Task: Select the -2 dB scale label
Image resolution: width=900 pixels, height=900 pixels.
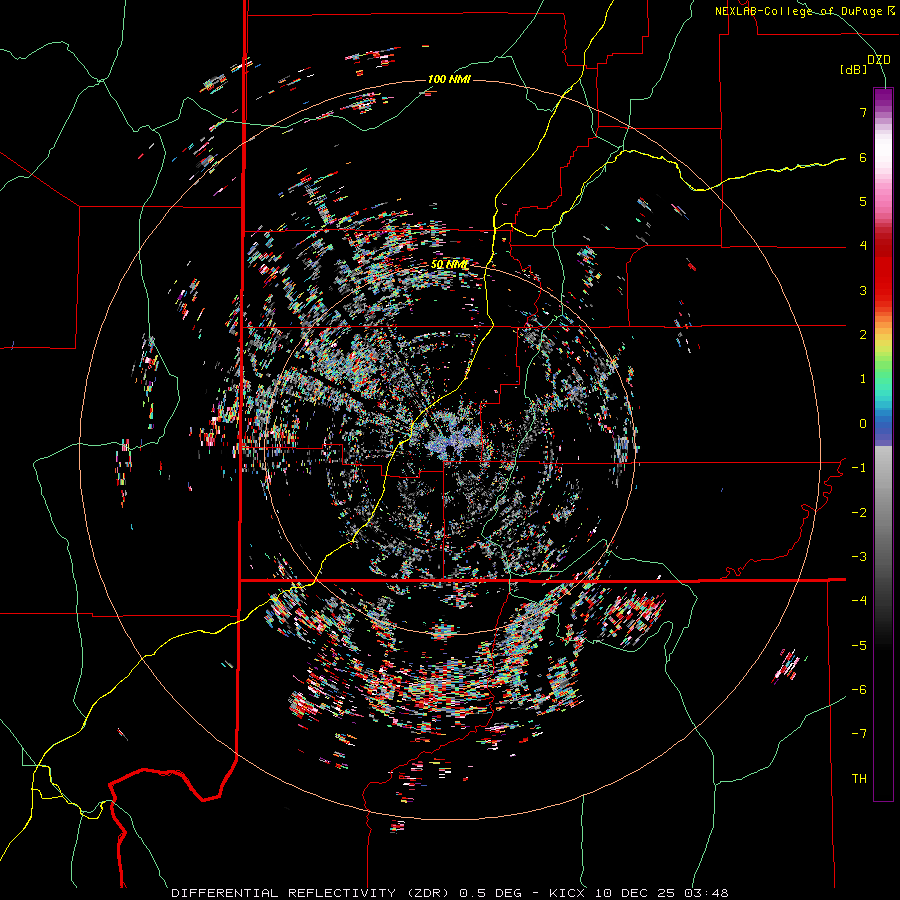Action: pos(859,513)
